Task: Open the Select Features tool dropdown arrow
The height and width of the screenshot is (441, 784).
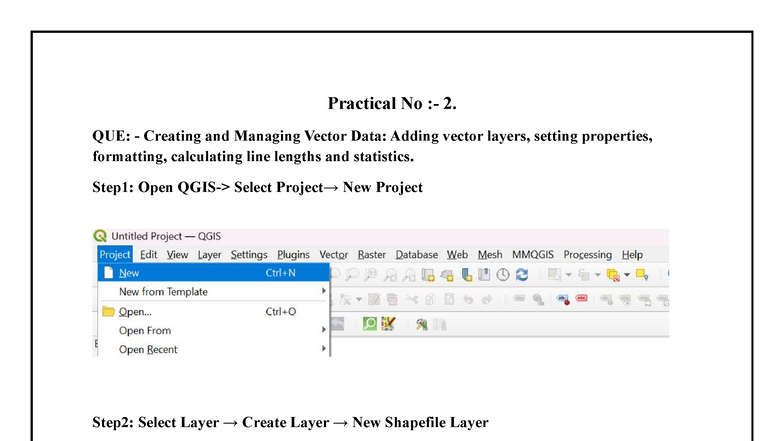Action: [568, 275]
